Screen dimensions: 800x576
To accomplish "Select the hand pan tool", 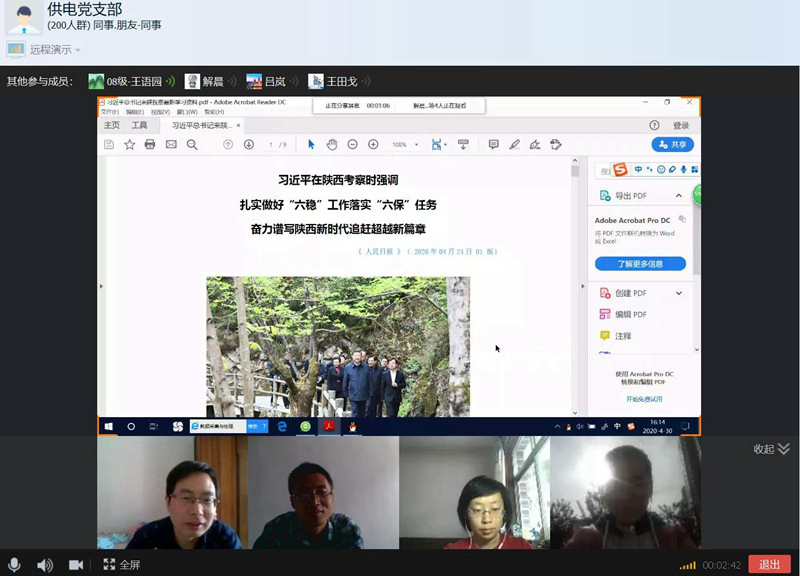I will pos(332,145).
